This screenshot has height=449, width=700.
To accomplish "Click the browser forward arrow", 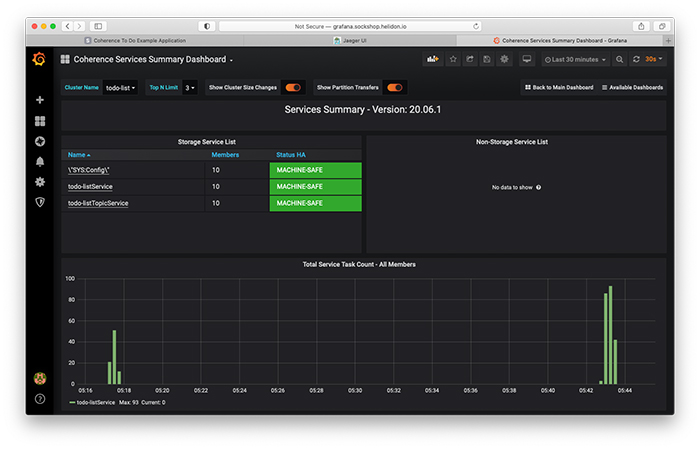I will coord(79,26).
